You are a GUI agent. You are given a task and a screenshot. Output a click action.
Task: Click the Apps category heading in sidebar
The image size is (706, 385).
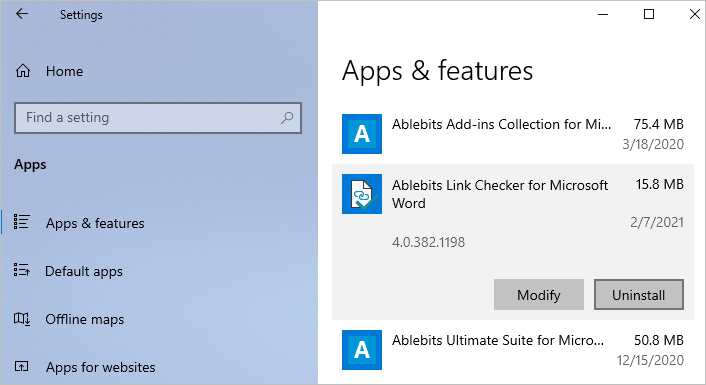(x=30, y=165)
